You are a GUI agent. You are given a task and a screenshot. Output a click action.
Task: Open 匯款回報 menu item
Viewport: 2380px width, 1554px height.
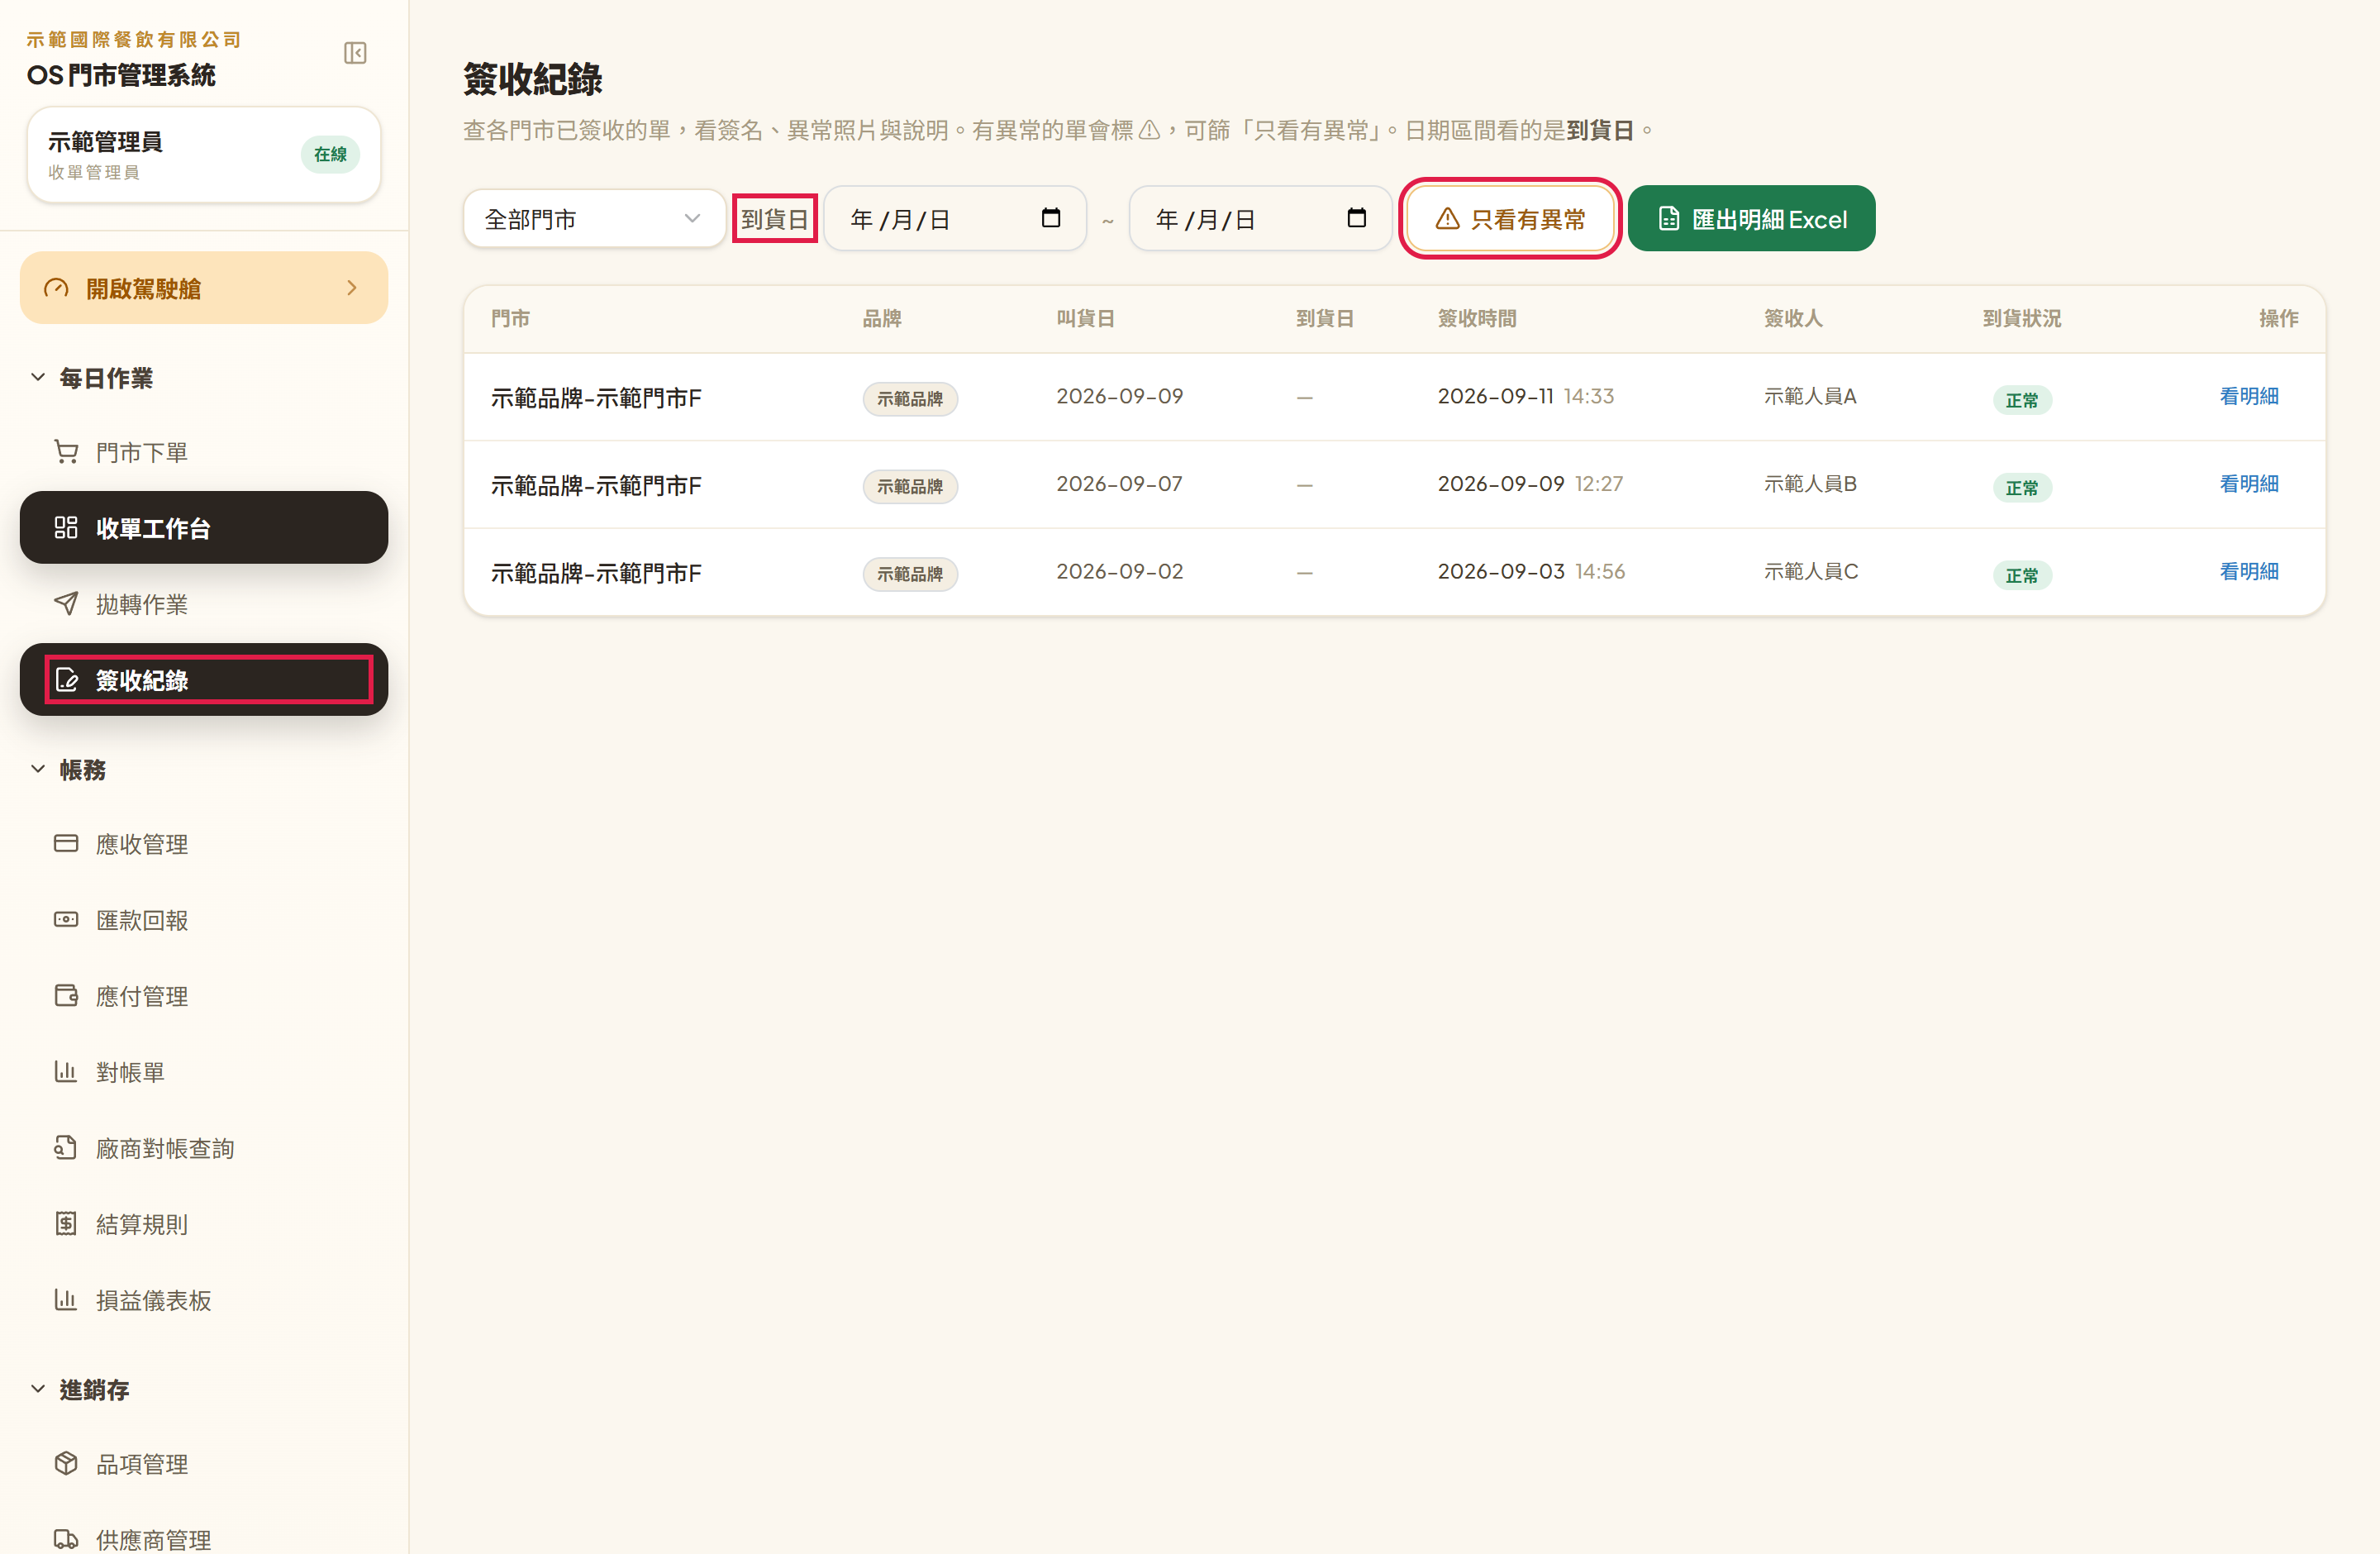pos(204,919)
